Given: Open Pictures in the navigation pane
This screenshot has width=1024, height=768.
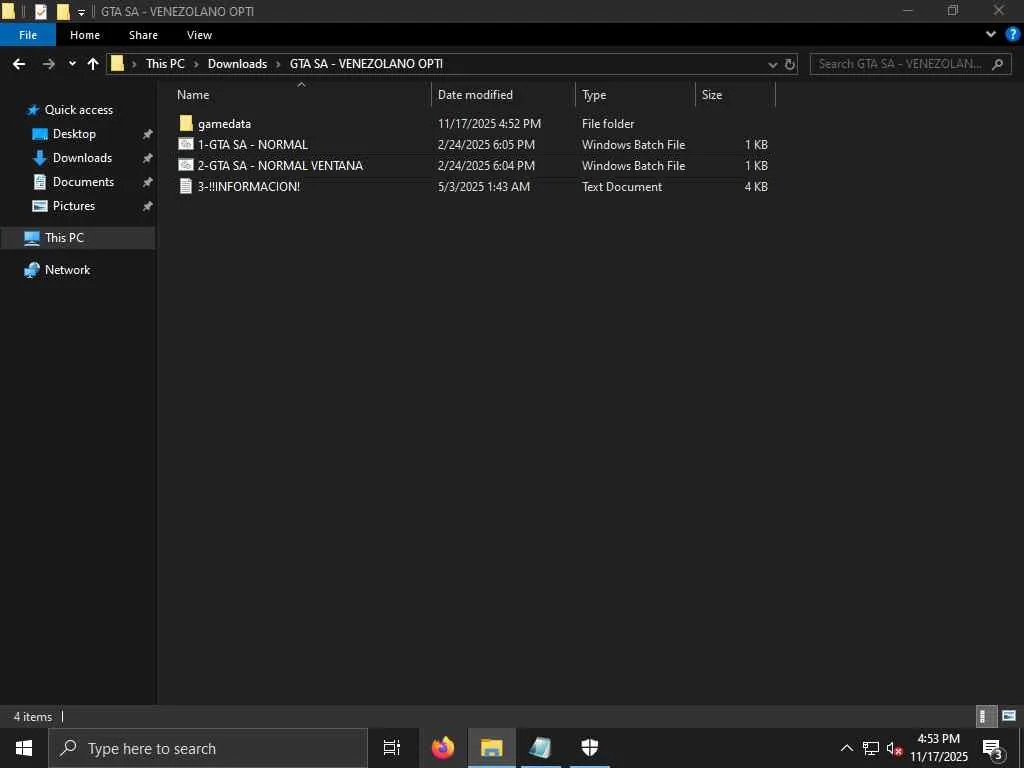Looking at the screenshot, I should click(x=74, y=206).
